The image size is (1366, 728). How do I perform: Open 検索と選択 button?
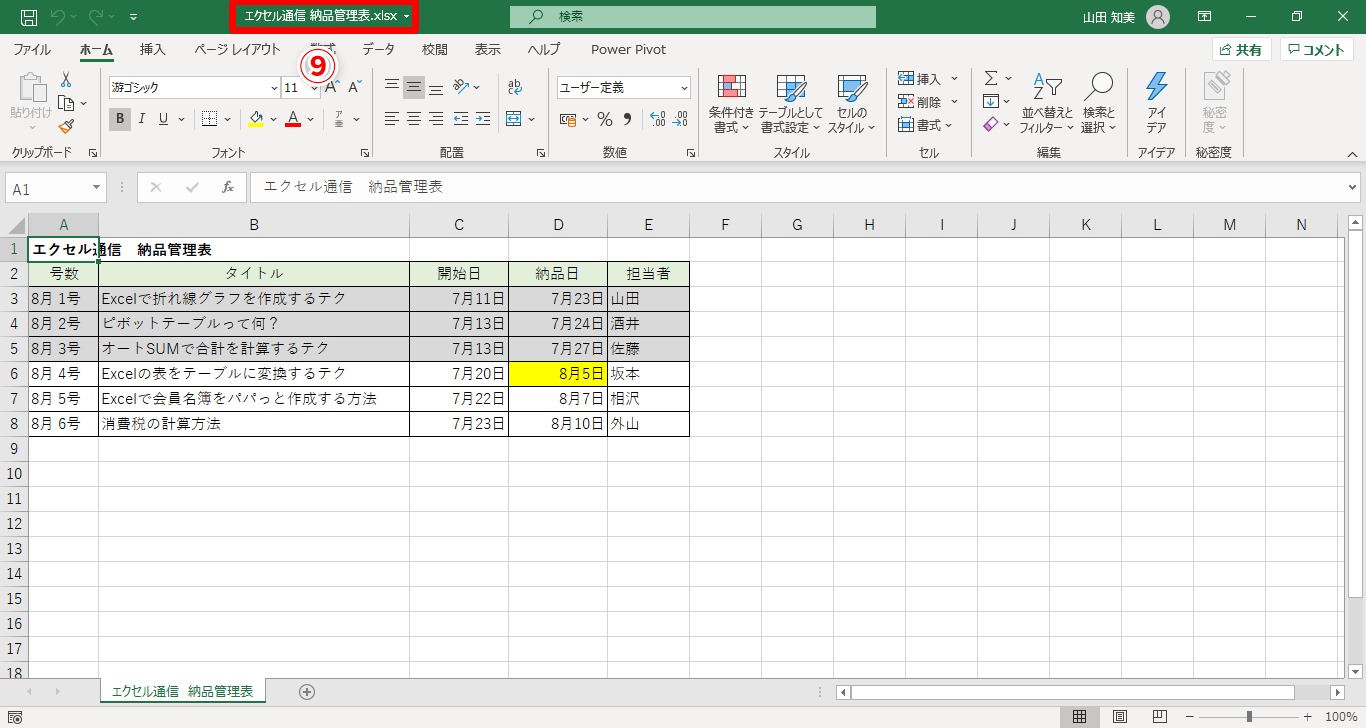click(x=1098, y=102)
